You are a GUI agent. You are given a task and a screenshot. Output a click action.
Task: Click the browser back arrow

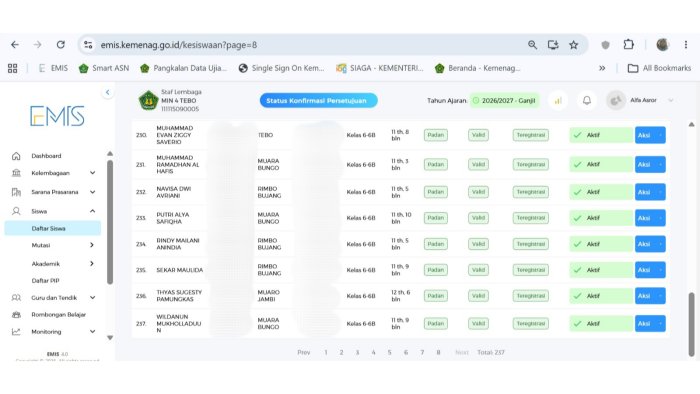(x=15, y=45)
